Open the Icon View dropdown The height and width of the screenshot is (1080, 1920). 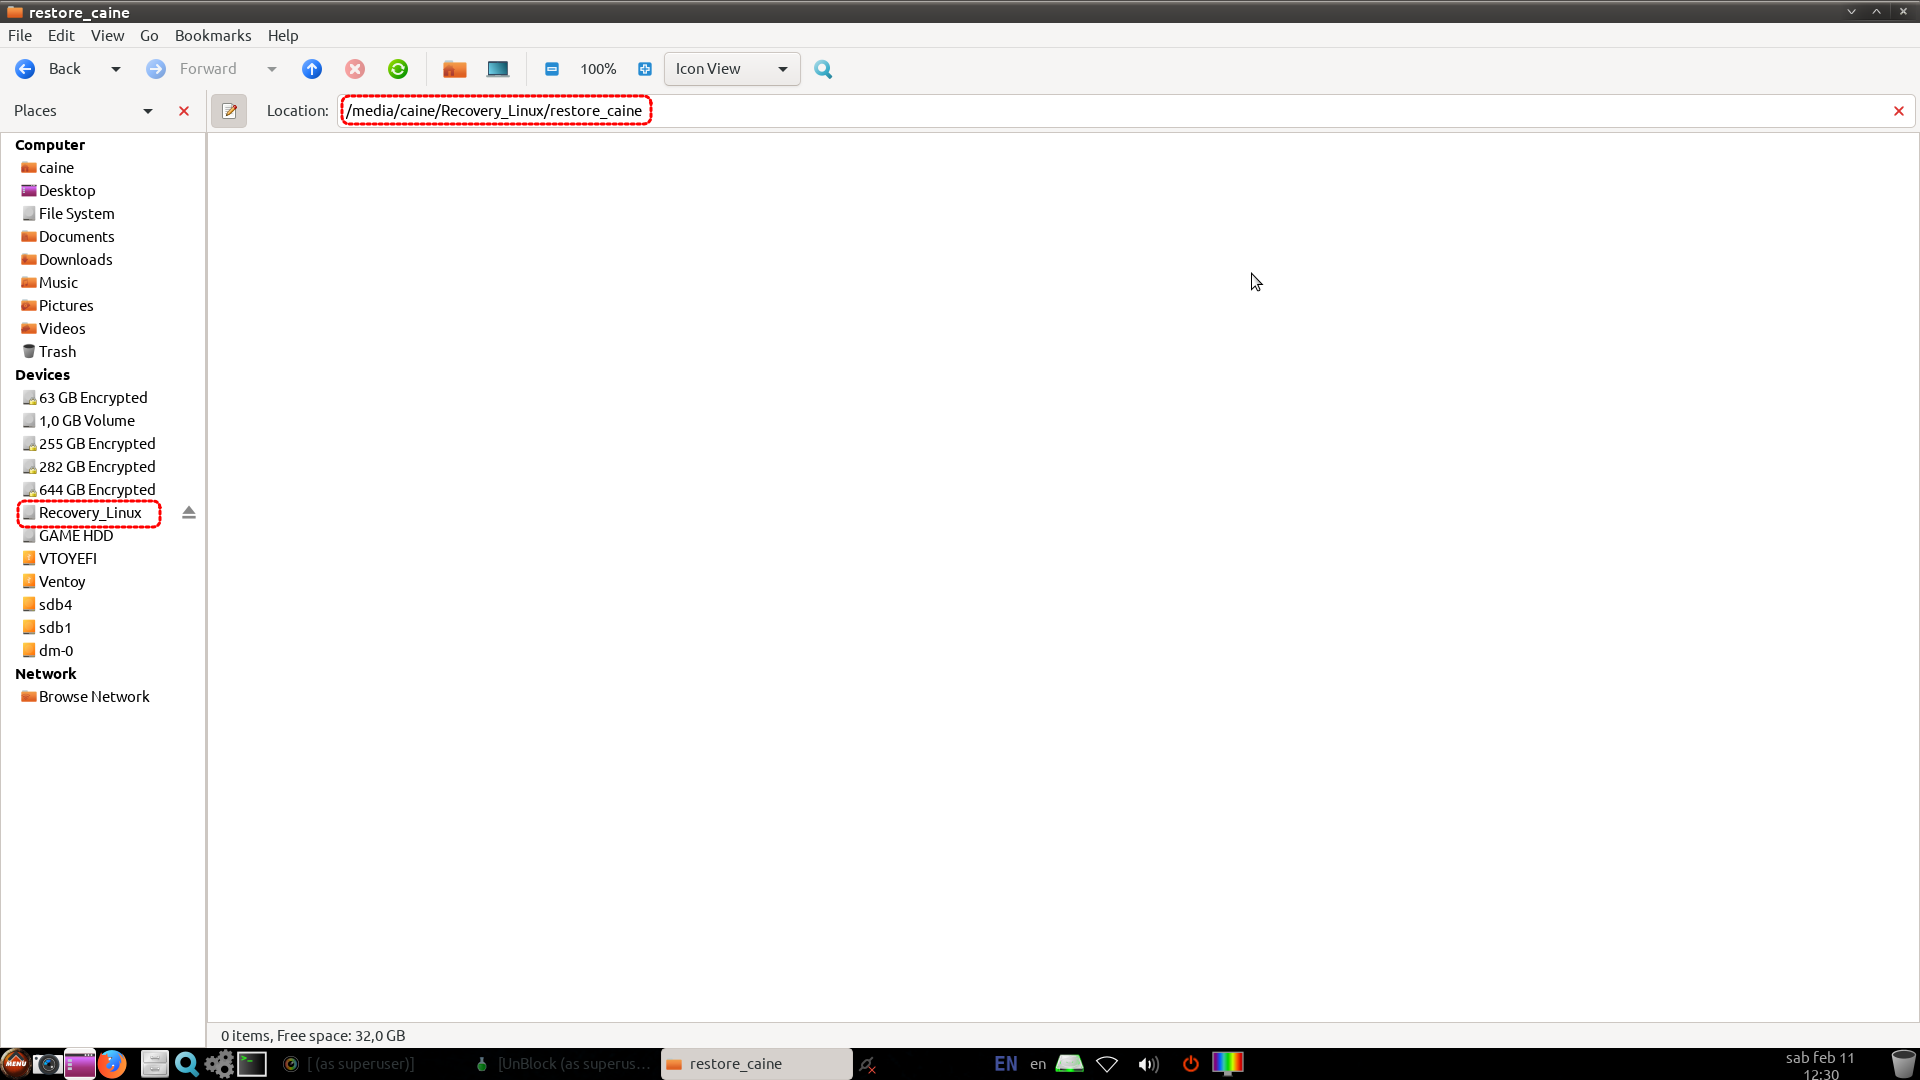[732, 69]
